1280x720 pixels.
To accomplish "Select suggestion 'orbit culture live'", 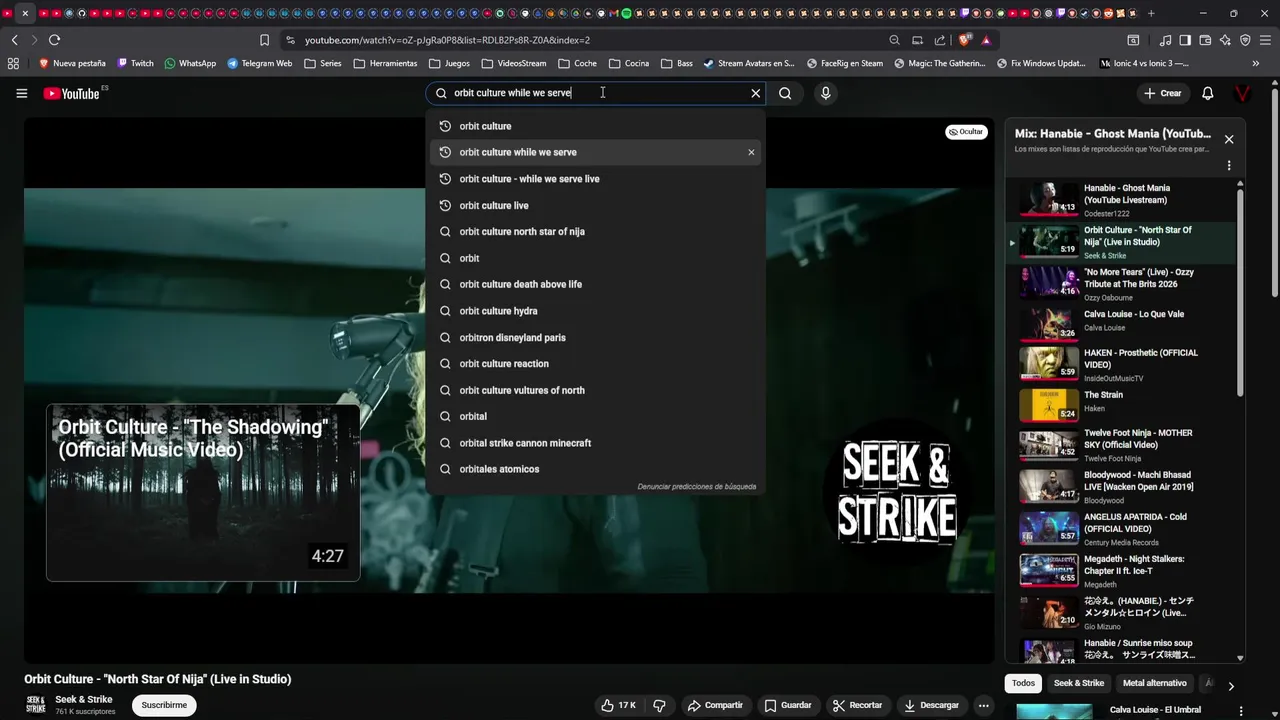I will point(596,205).
